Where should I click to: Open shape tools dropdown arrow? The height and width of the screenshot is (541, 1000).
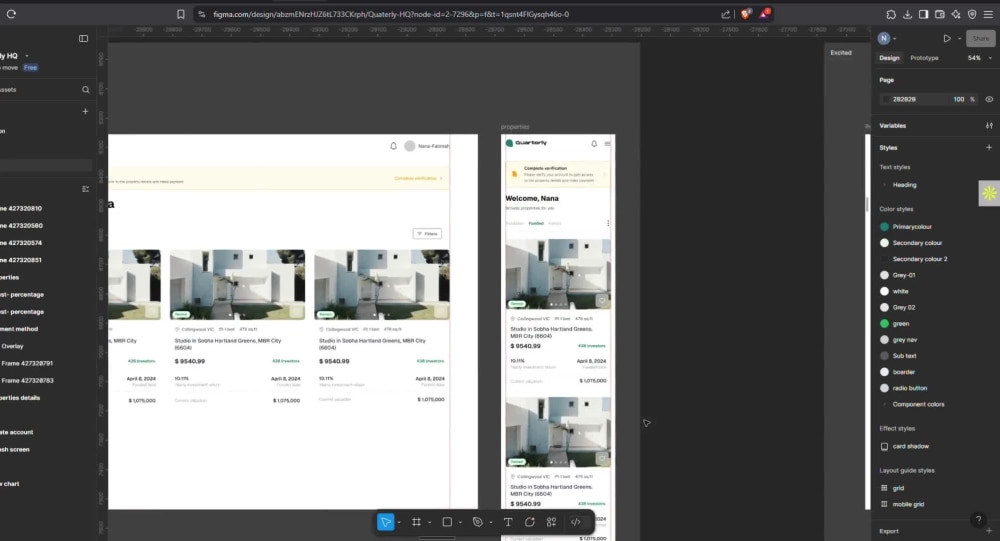460,522
